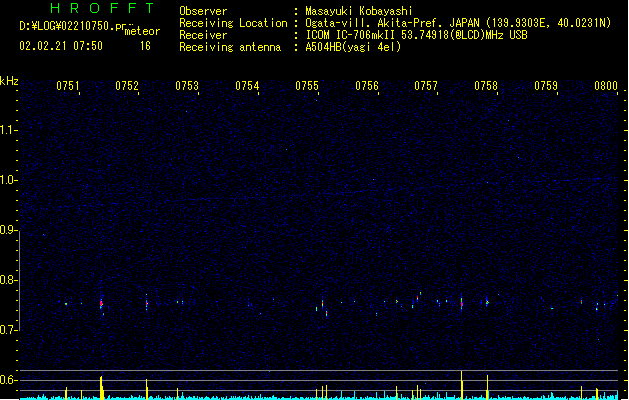Click the Observer label

[x=203, y=11]
